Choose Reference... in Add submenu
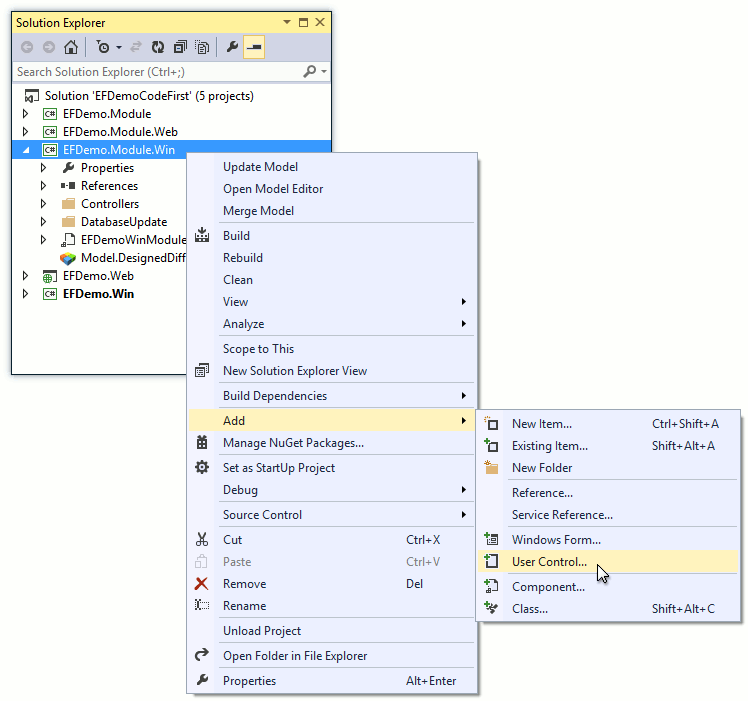Image resolution: width=748 pixels, height=701 pixels. [x=542, y=493]
